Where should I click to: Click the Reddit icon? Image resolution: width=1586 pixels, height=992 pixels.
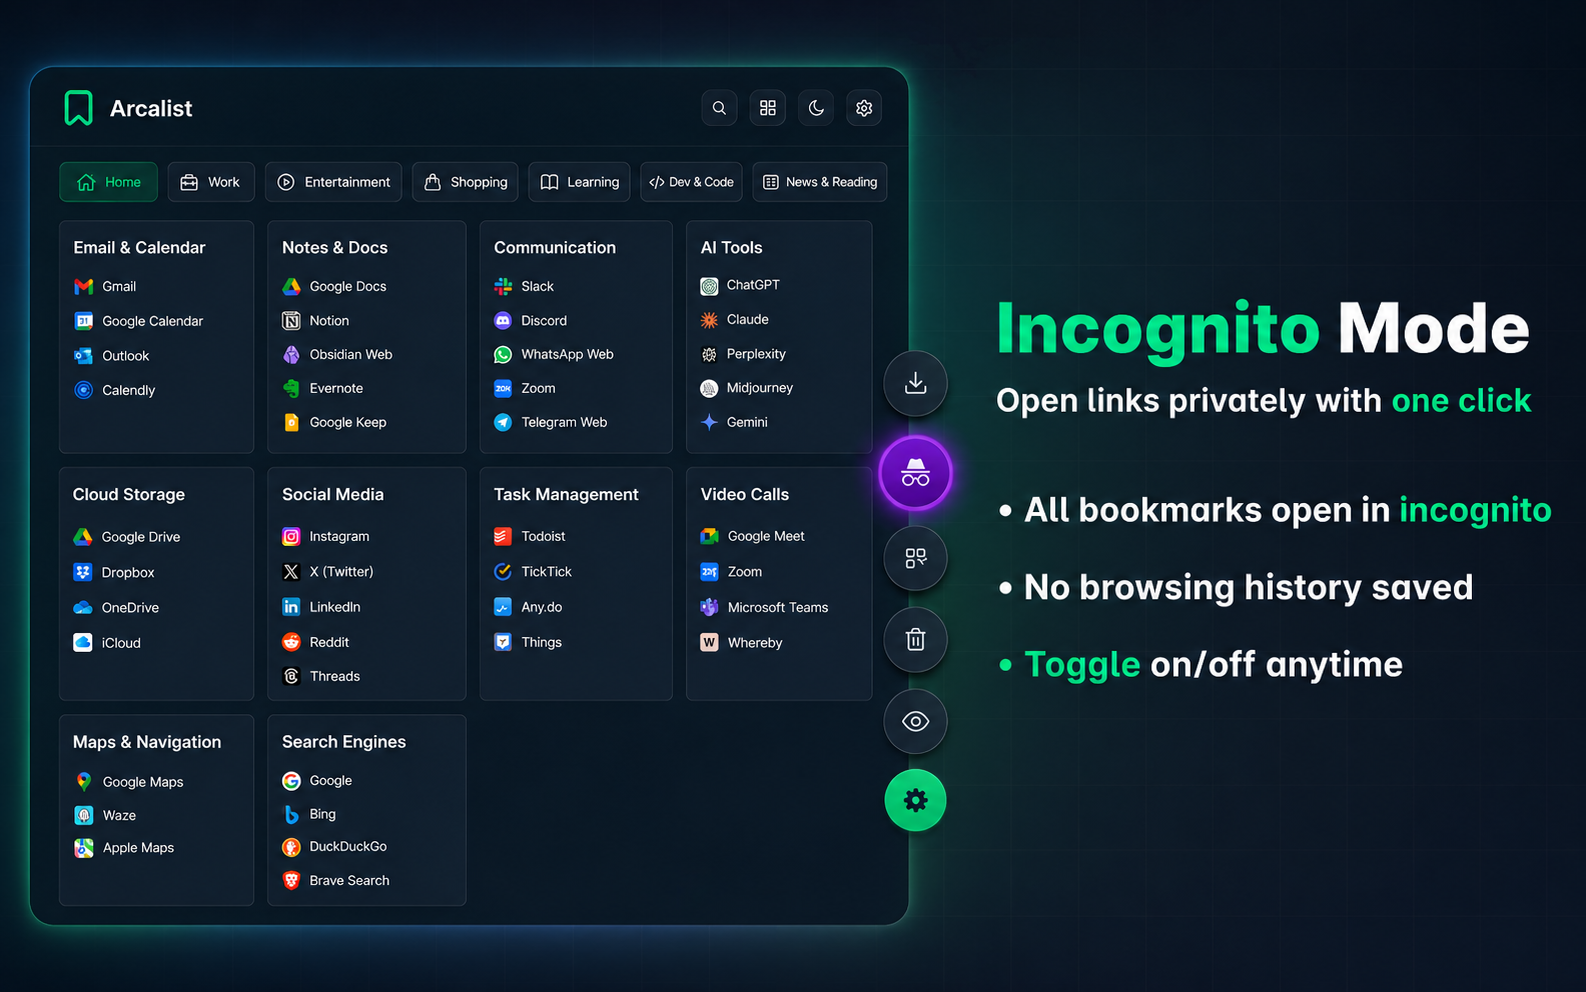(291, 642)
